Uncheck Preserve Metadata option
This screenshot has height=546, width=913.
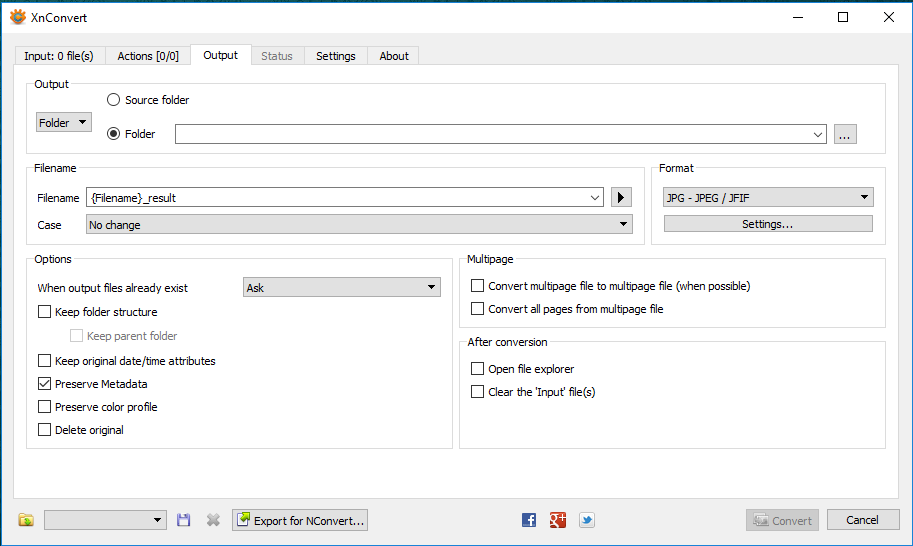44,384
